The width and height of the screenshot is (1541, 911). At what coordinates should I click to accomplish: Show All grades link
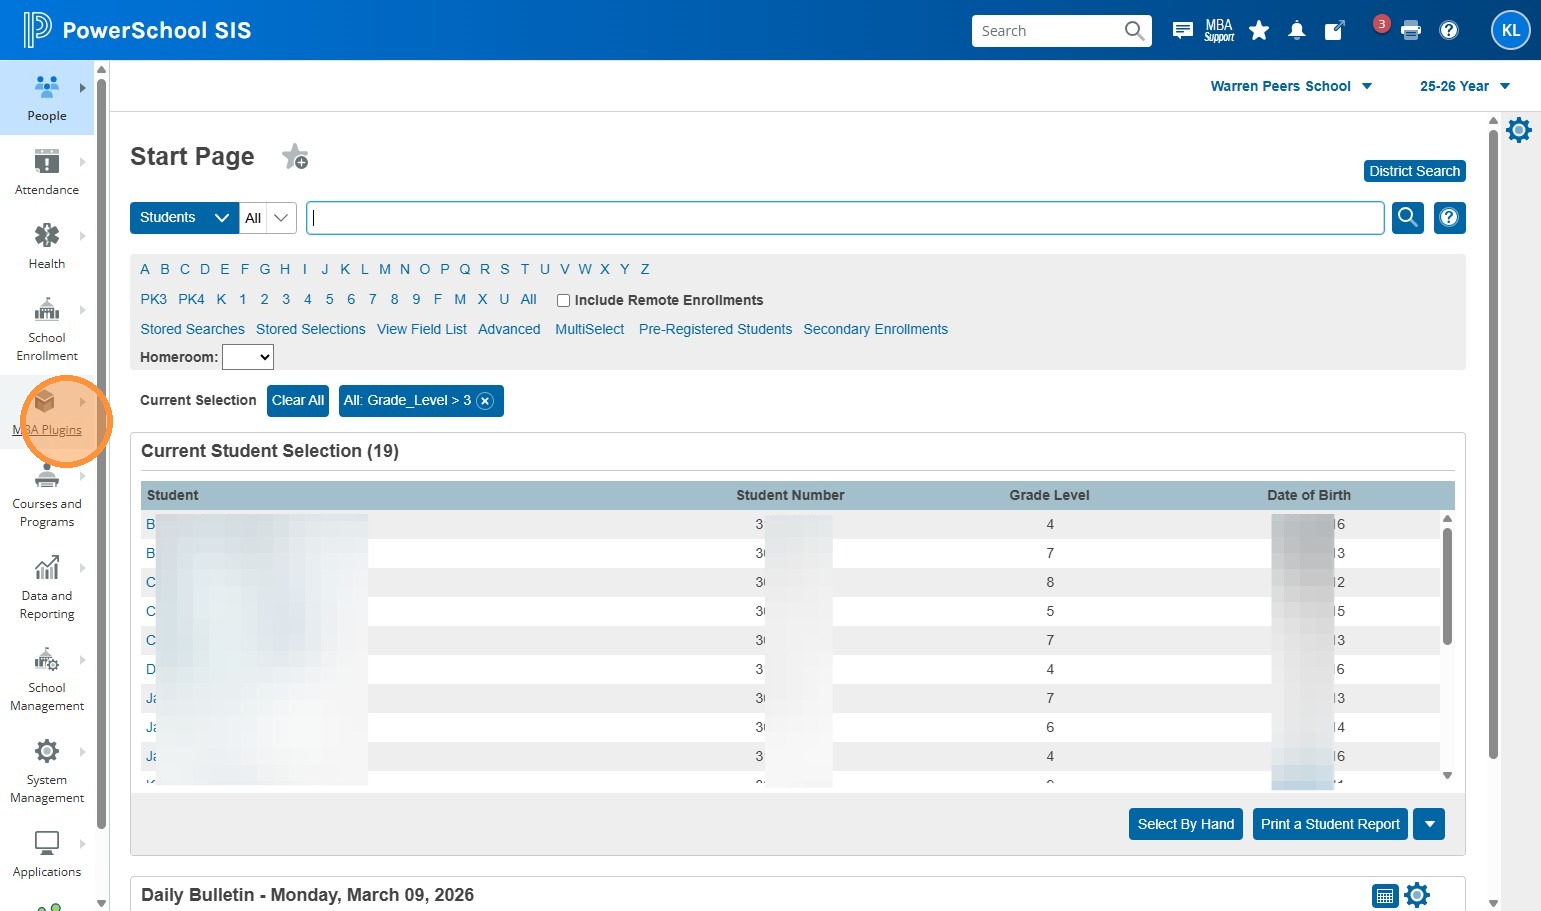(529, 299)
